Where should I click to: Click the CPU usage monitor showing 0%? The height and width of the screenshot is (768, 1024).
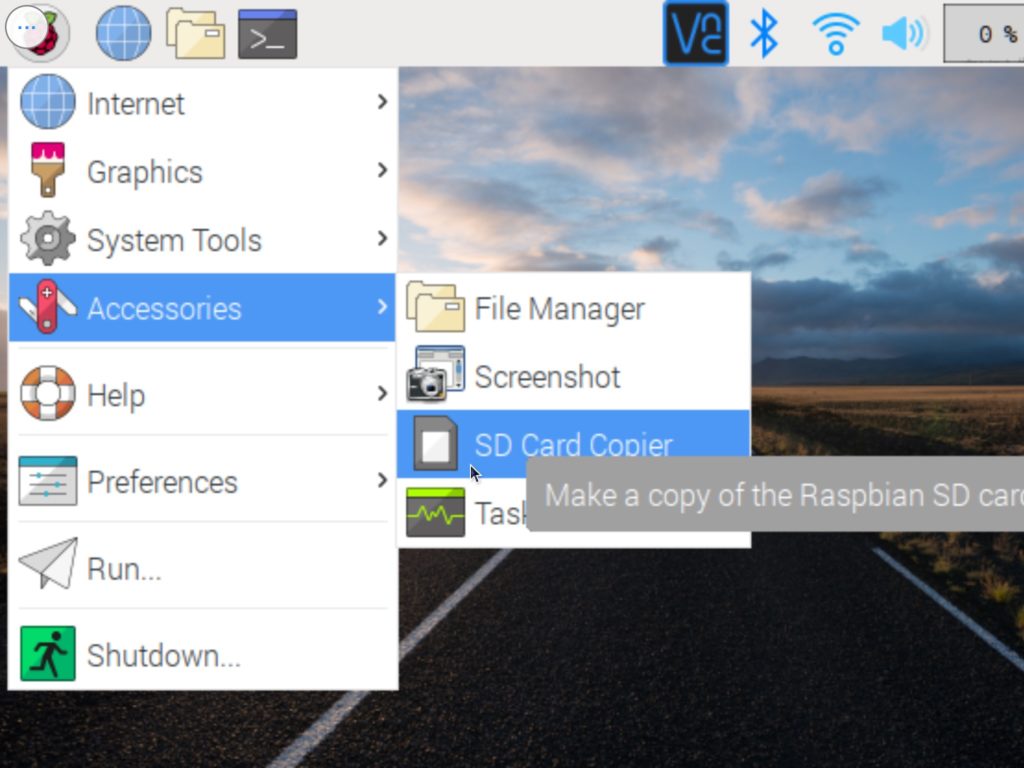tap(985, 34)
